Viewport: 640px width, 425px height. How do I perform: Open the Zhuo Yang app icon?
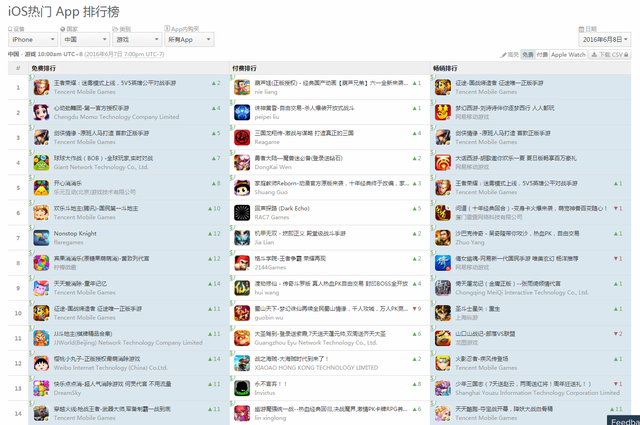[443, 238]
